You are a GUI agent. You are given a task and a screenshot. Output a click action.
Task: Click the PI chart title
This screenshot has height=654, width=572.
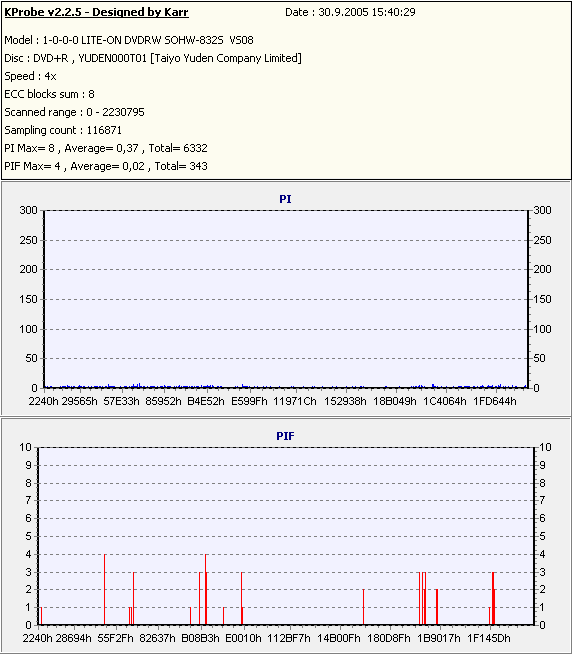pyautogui.click(x=285, y=199)
